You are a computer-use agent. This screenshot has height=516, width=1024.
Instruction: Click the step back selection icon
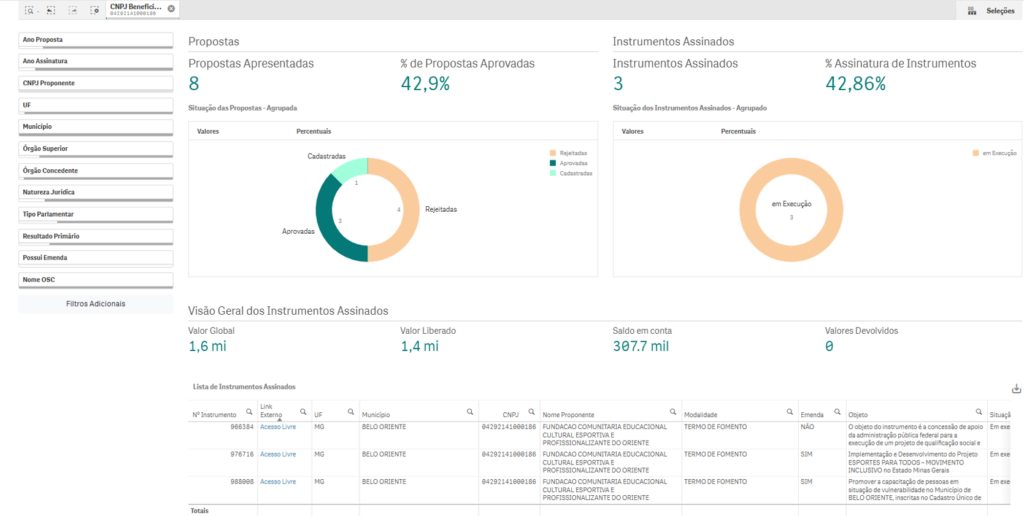(50, 10)
